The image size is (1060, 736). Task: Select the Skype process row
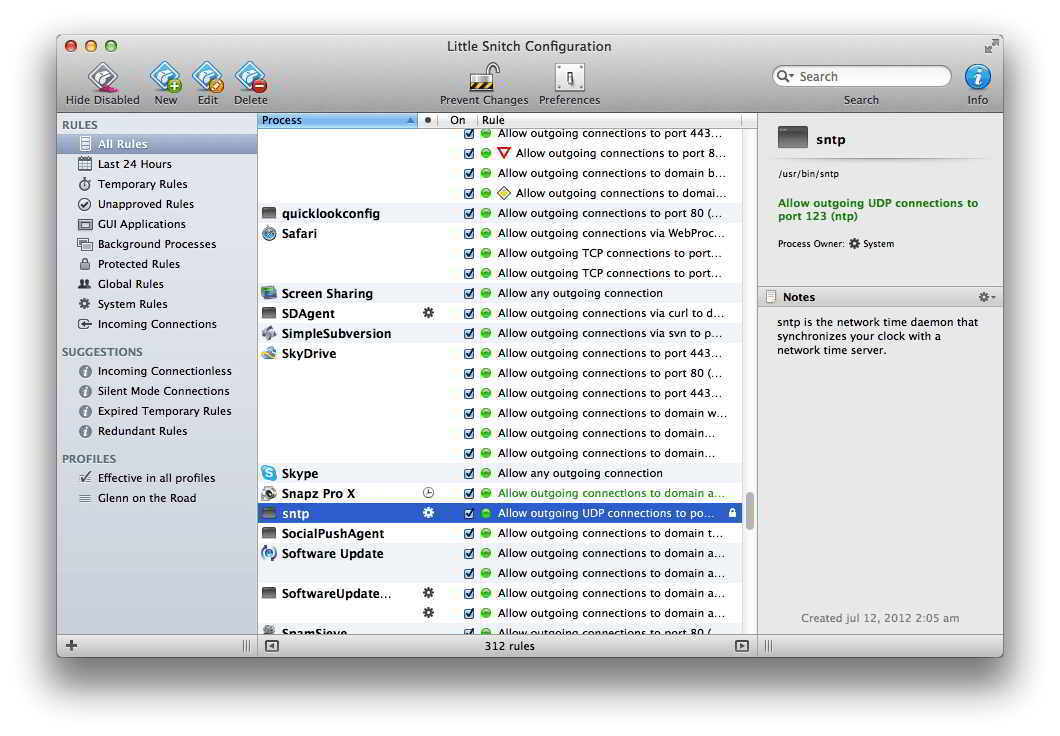click(x=300, y=473)
